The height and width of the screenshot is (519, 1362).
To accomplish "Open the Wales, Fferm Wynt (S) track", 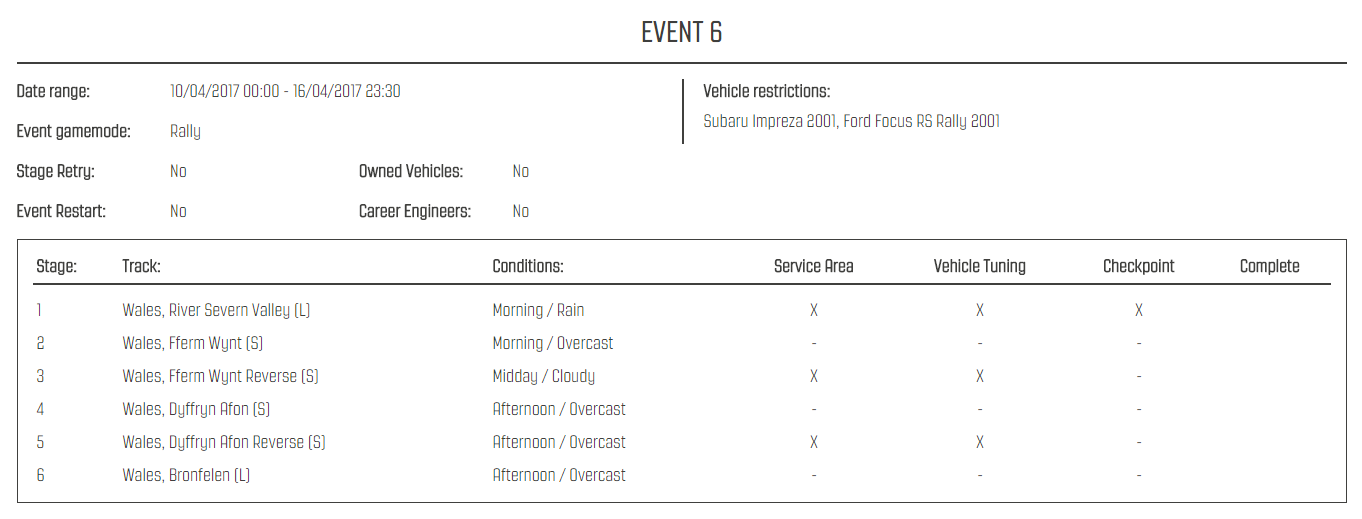I will (x=193, y=343).
